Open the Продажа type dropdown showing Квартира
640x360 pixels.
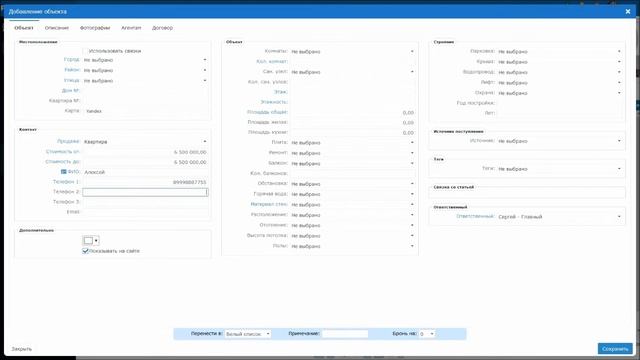pos(146,142)
